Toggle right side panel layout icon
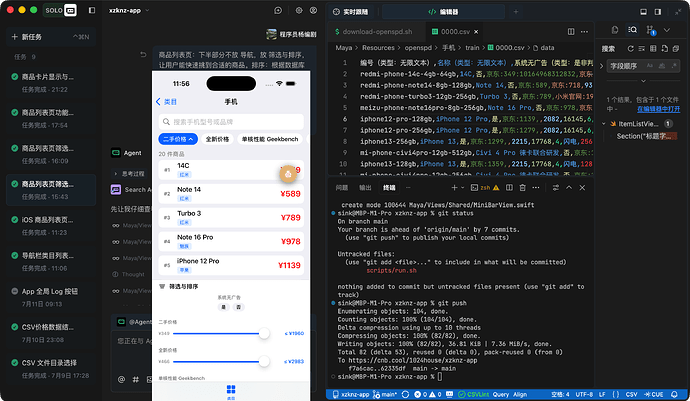The height and width of the screenshot is (401, 690). 658,12
